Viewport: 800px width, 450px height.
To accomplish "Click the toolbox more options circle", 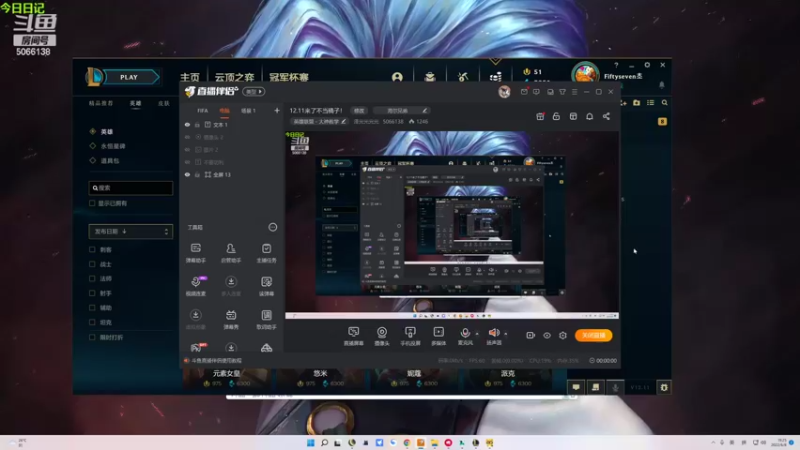I will [273, 227].
